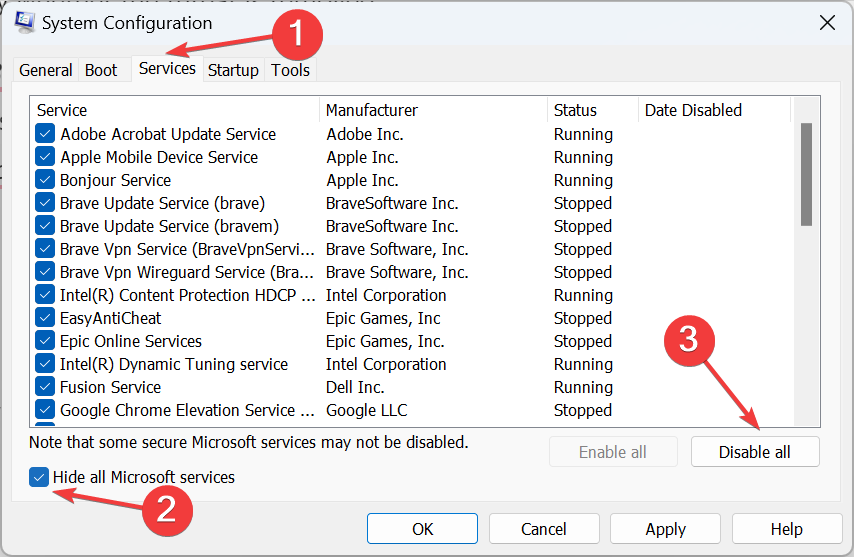Uncheck Fusion Service checkbox
Screen dimensions: 854x557
point(45,387)
